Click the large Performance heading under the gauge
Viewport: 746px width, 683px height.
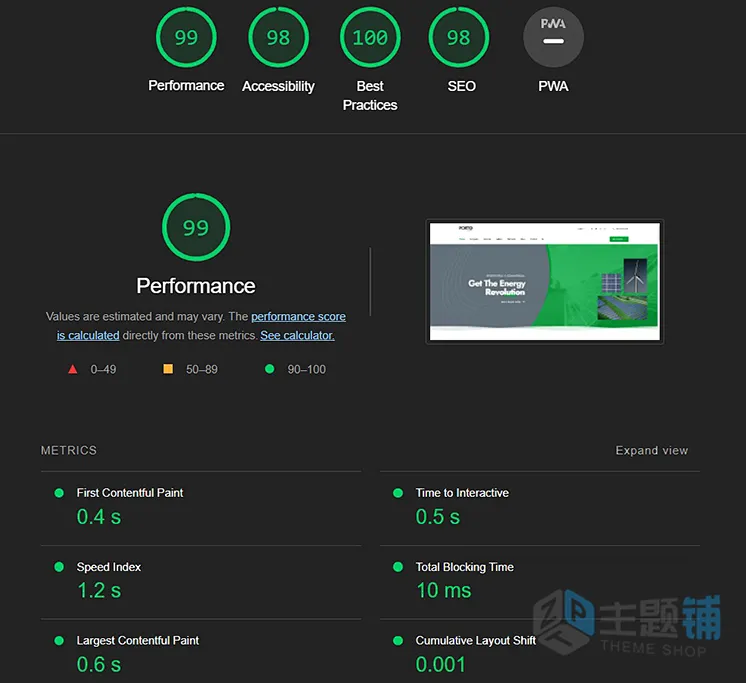[196, 286]
